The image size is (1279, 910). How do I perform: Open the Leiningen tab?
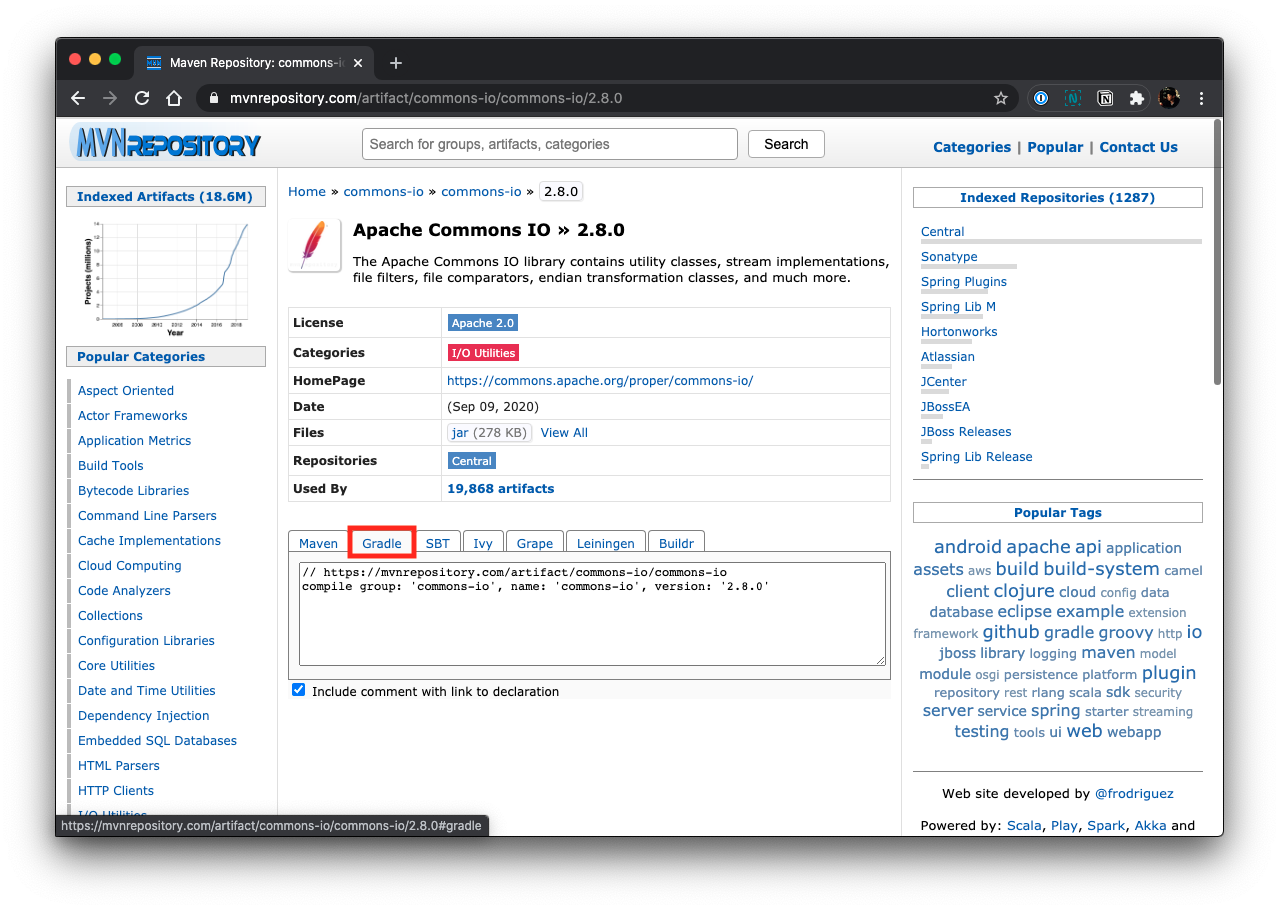605,543
